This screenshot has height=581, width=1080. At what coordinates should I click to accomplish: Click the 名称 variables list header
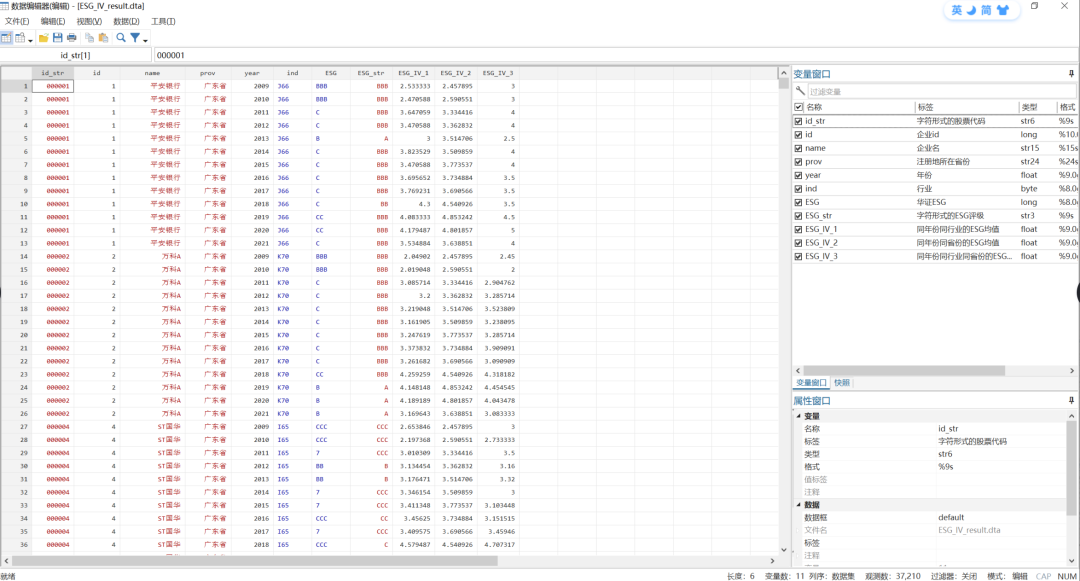858,107
